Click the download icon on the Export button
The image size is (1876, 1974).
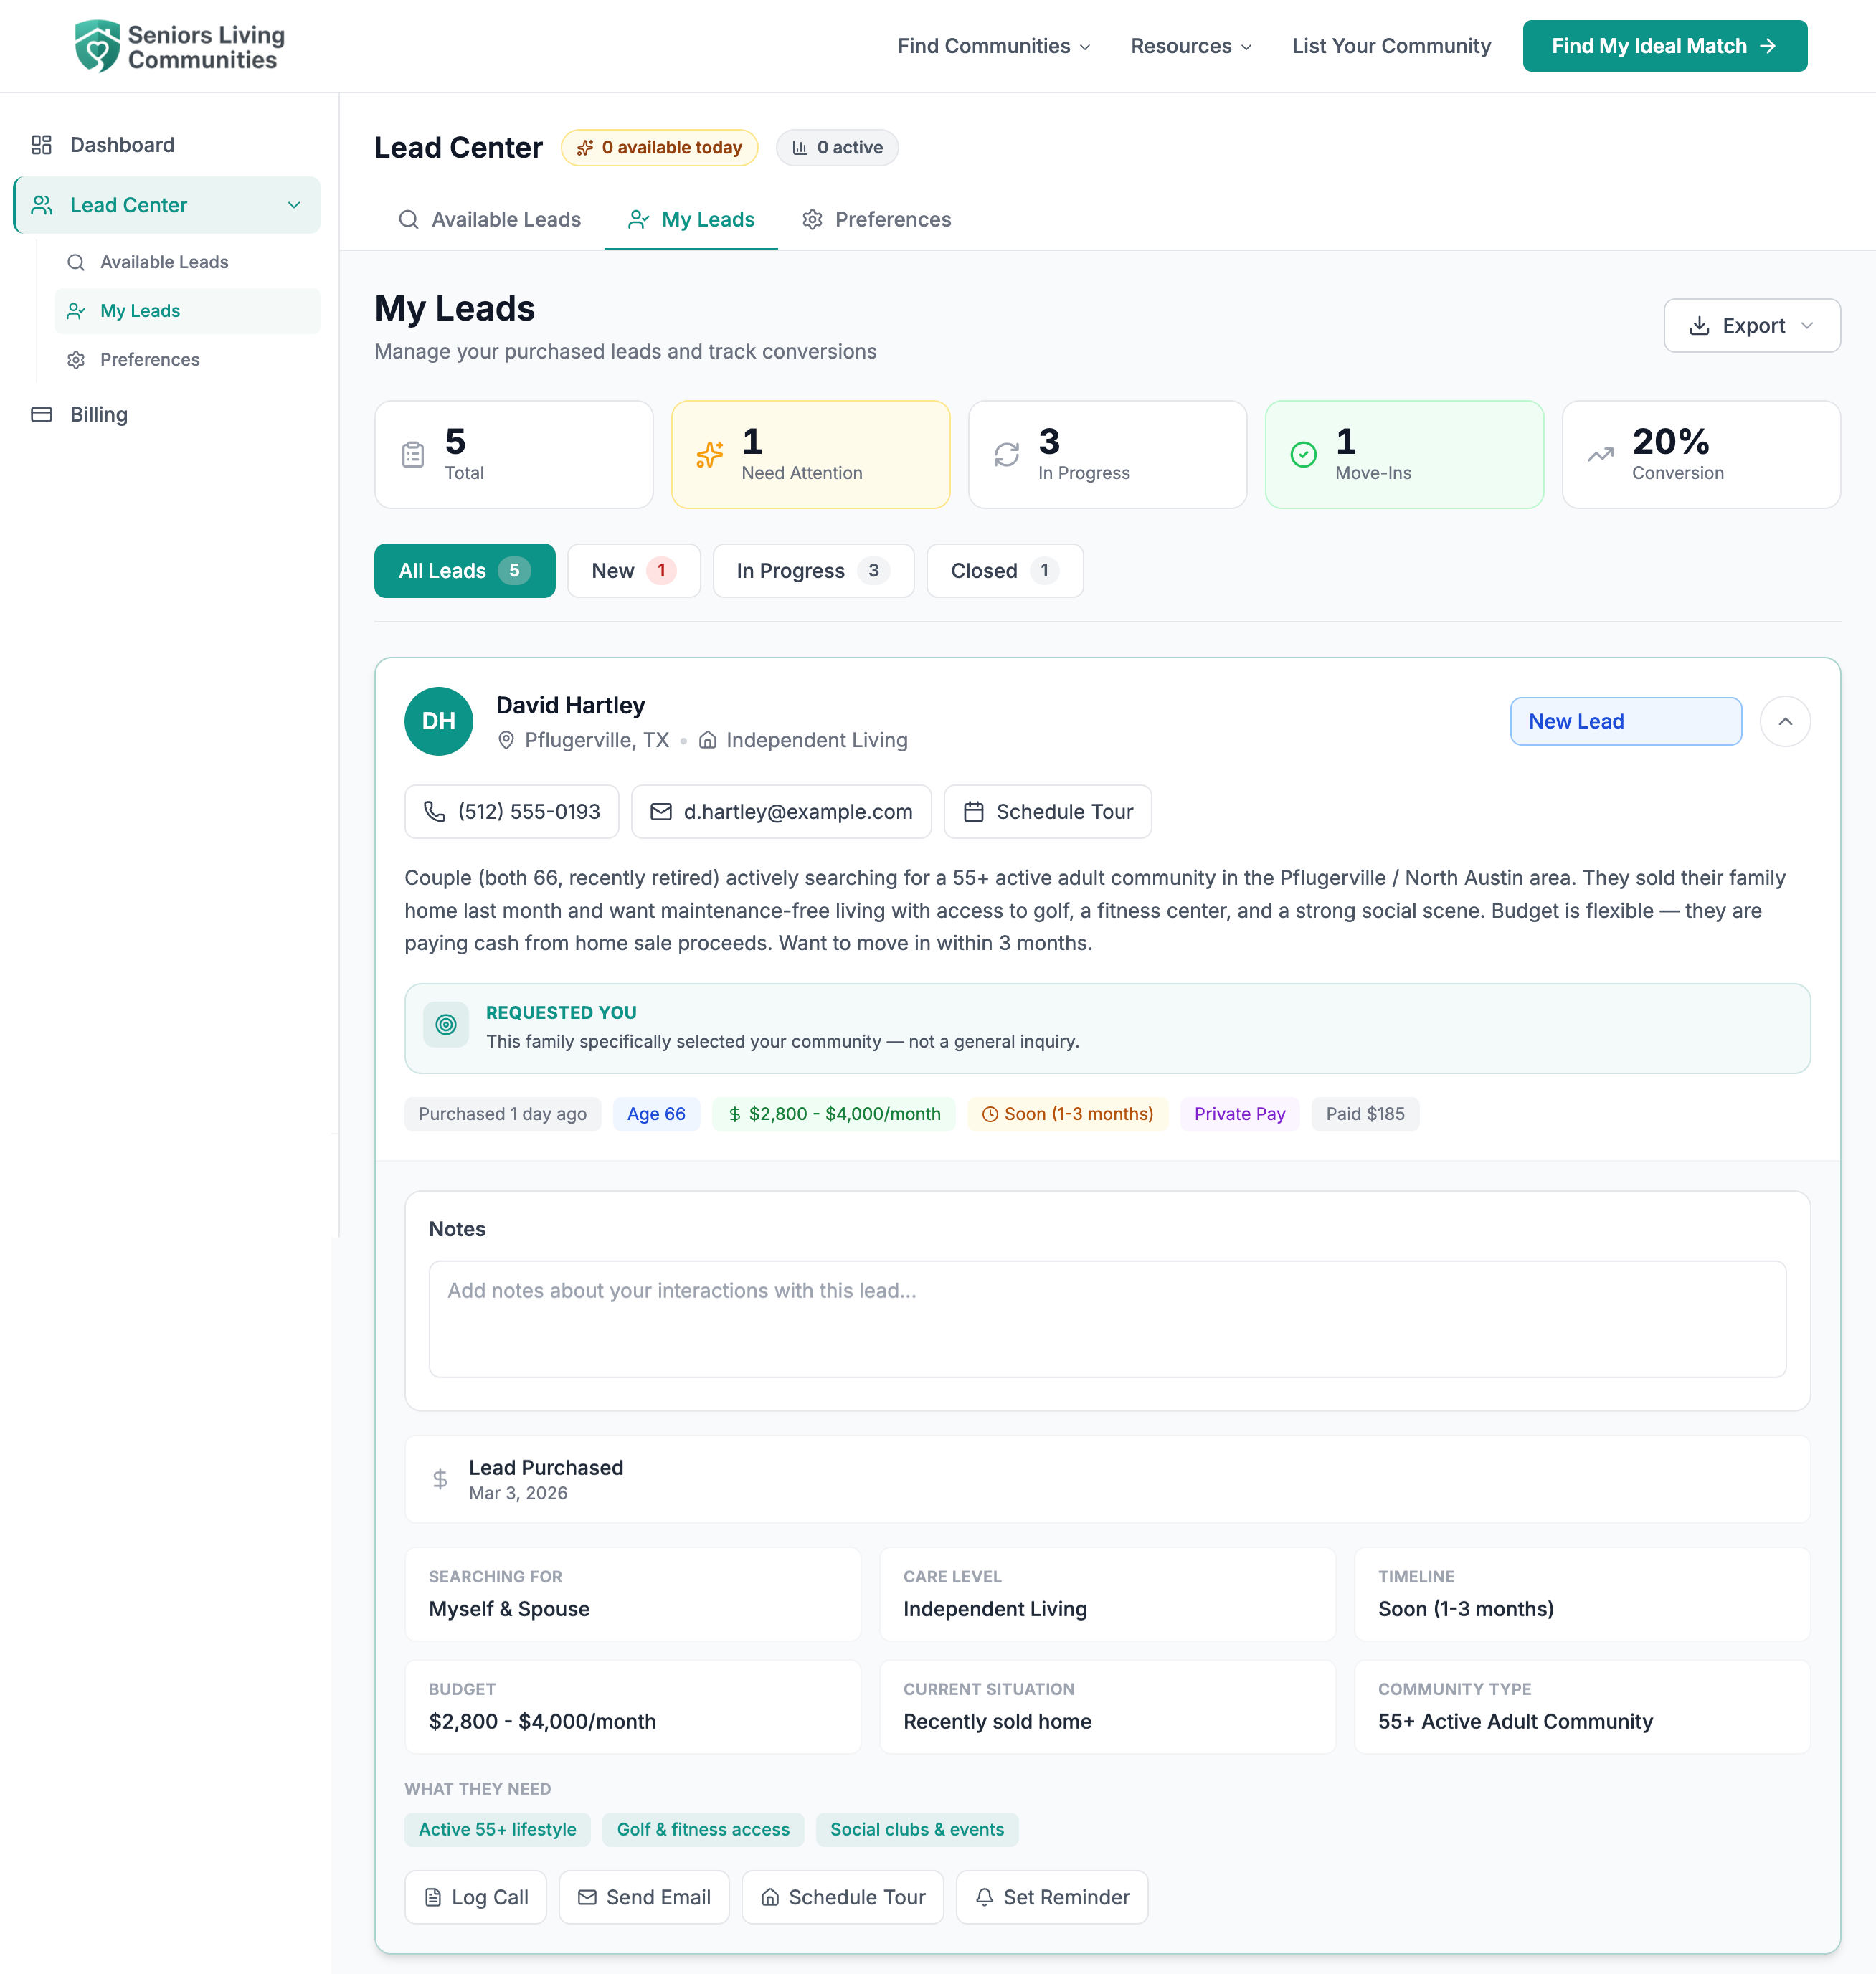(x=1701, y=325)
